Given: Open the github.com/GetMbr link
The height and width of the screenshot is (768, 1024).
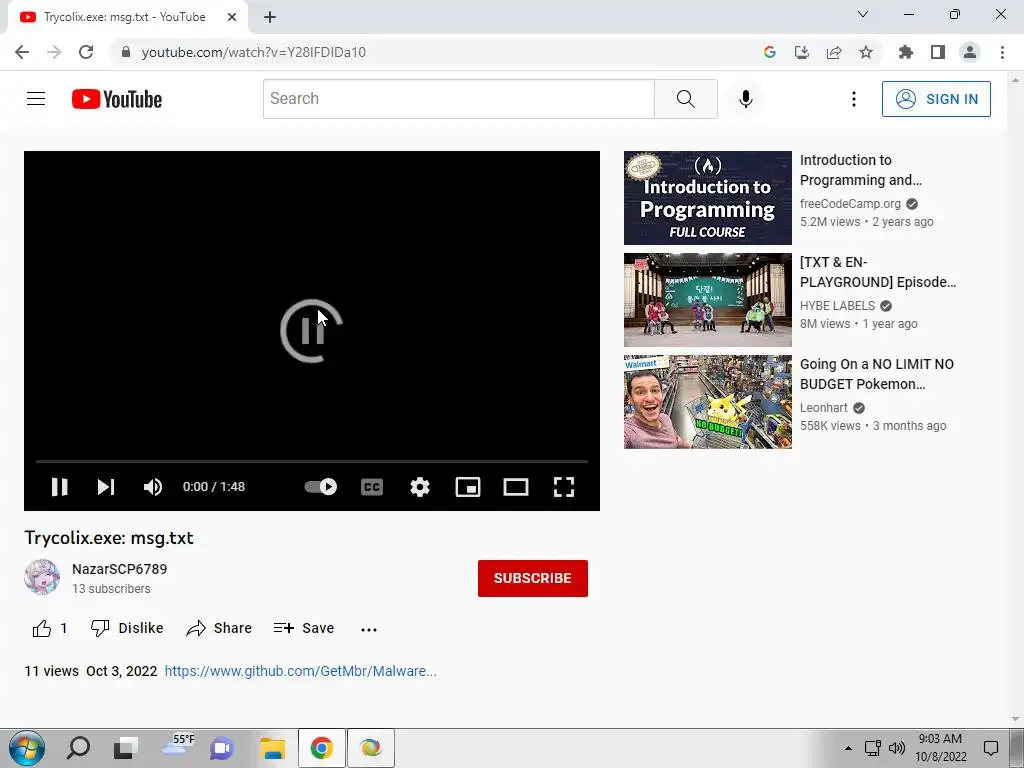Looking at the screenshot, I should pos(300,671).
